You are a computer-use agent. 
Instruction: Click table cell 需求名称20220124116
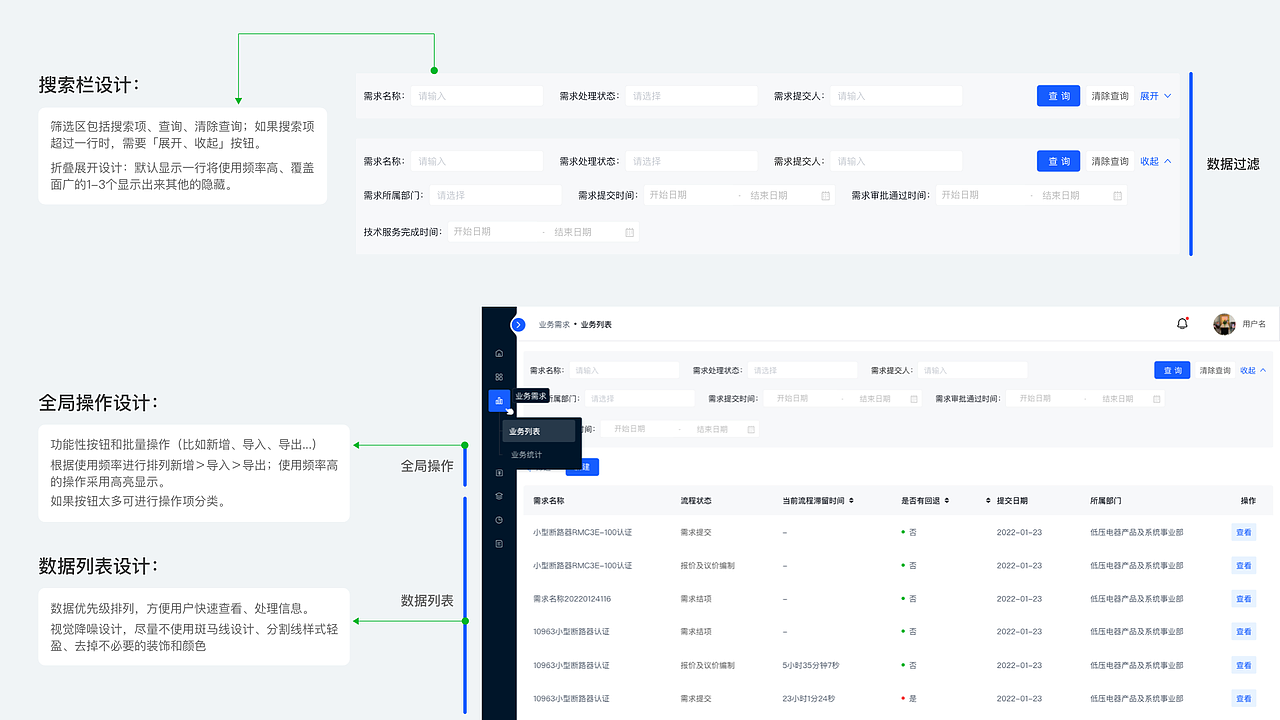pyautogui.click(x=572, y=599)
